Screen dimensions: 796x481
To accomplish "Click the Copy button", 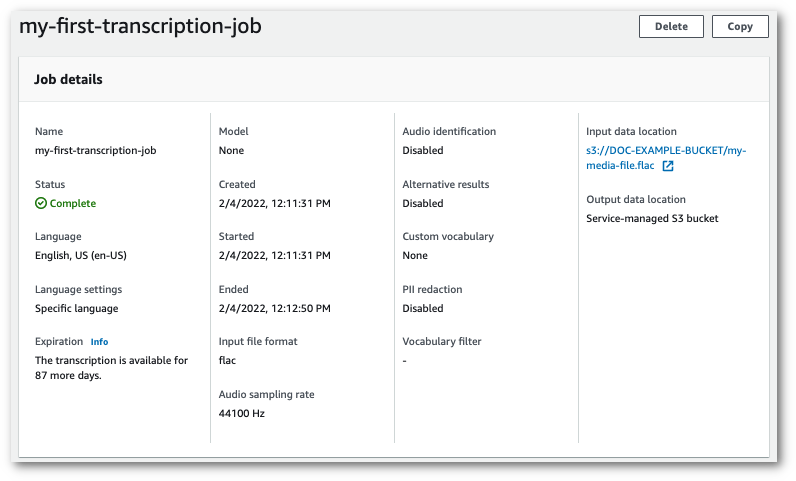I will [740, 27].
